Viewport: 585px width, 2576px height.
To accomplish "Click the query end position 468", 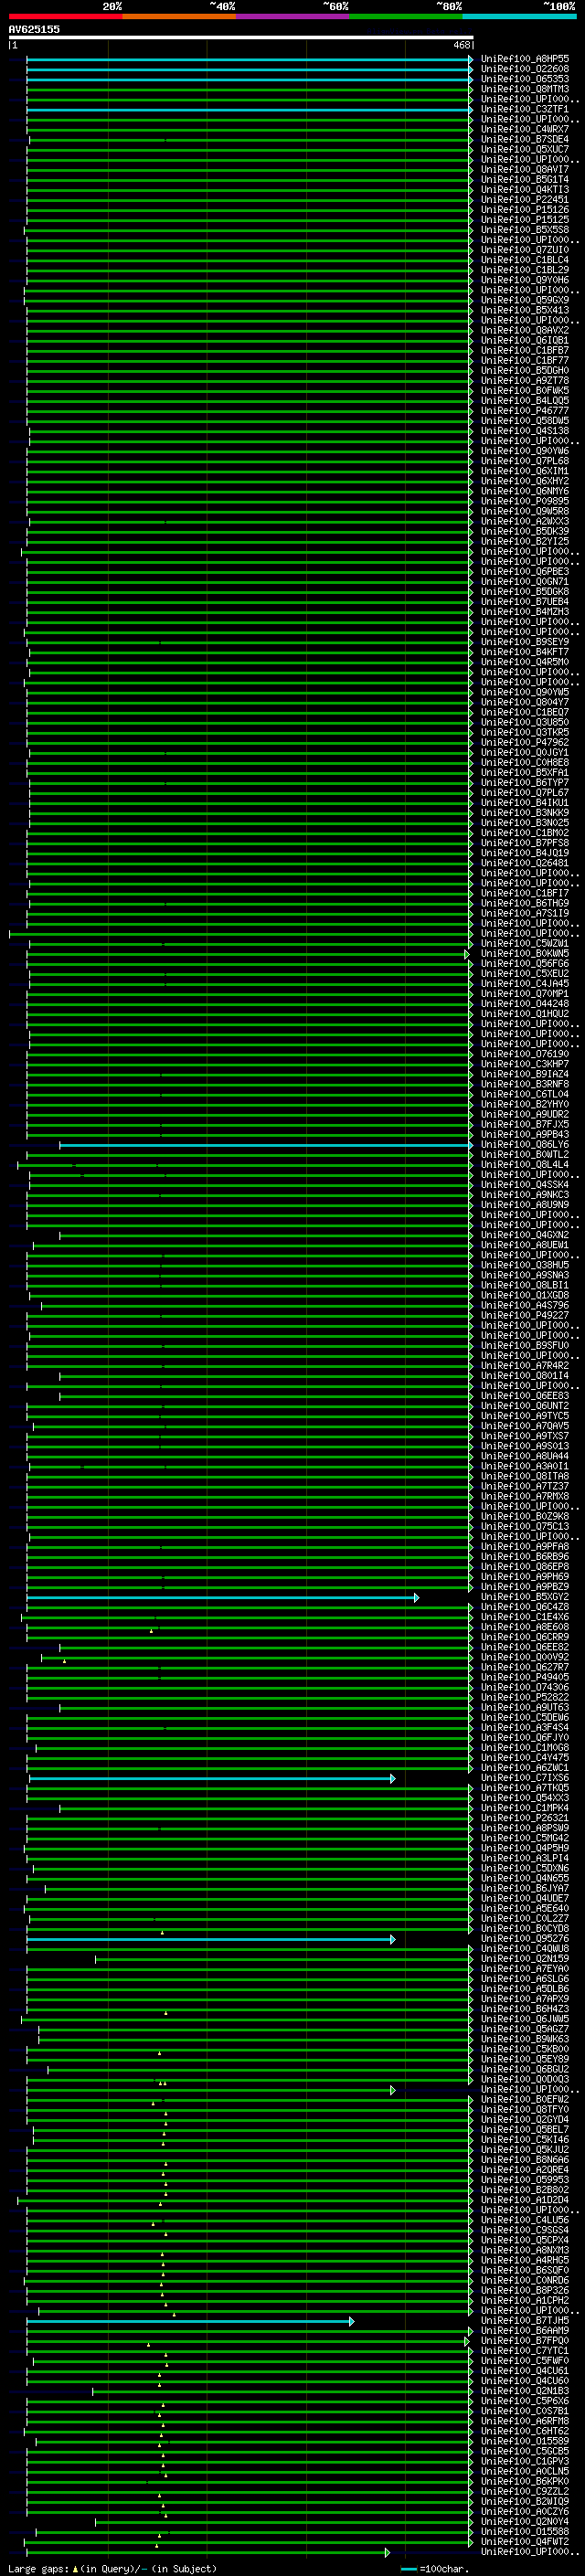I will pos(461,45).
